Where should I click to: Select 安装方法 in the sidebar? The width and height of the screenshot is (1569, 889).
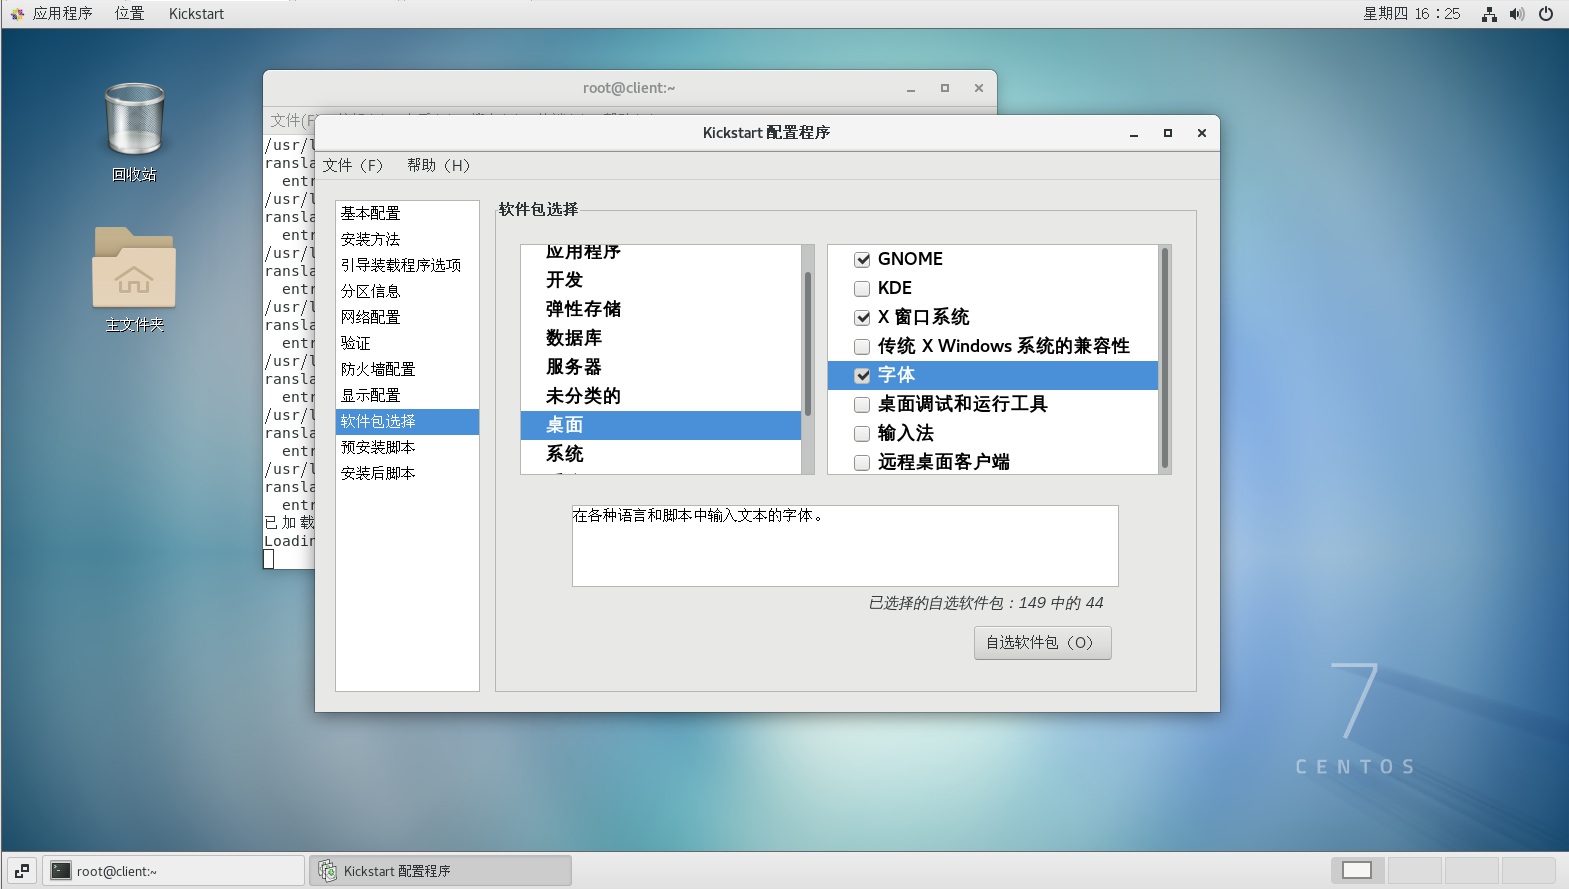click(407, 240)
